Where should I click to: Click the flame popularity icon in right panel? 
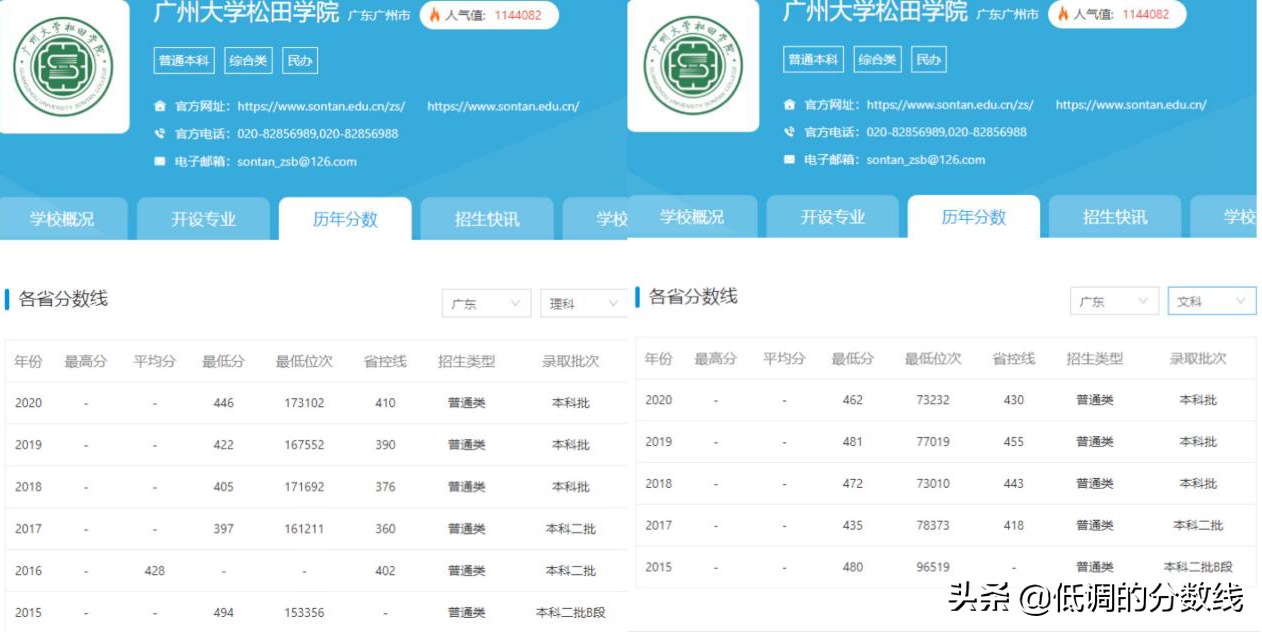(x=1064, y=15)
